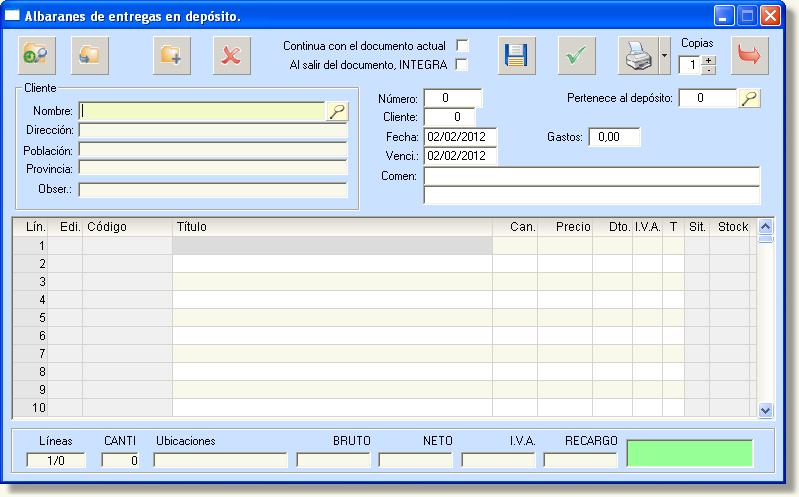This screenshot has height=497, width=799.
Task: Delete document using the red X icon
Action: click(x=232, y=55)
